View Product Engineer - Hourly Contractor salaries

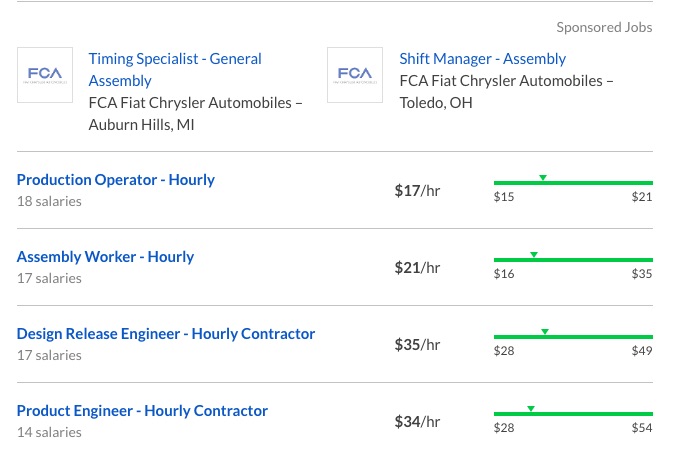pyautogui.click(x=142, y=411)
